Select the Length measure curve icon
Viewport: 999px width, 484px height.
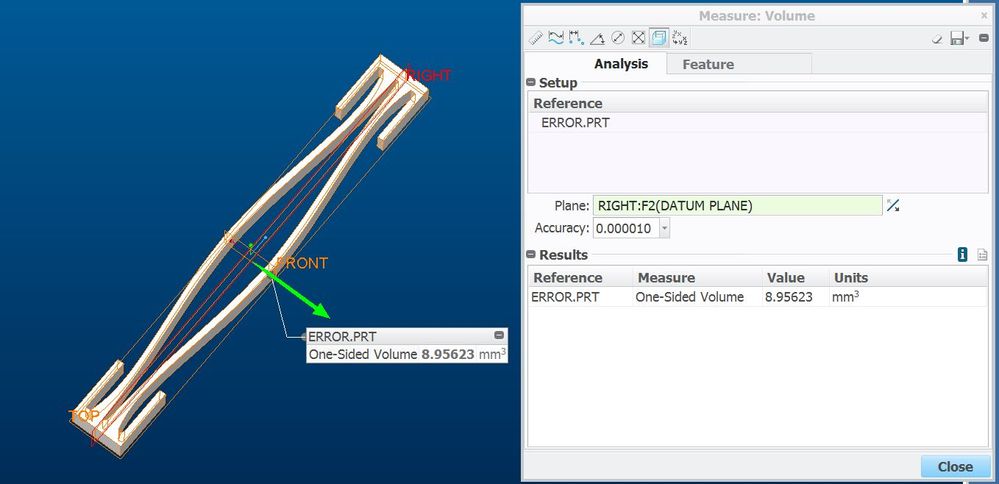[556, 38]
